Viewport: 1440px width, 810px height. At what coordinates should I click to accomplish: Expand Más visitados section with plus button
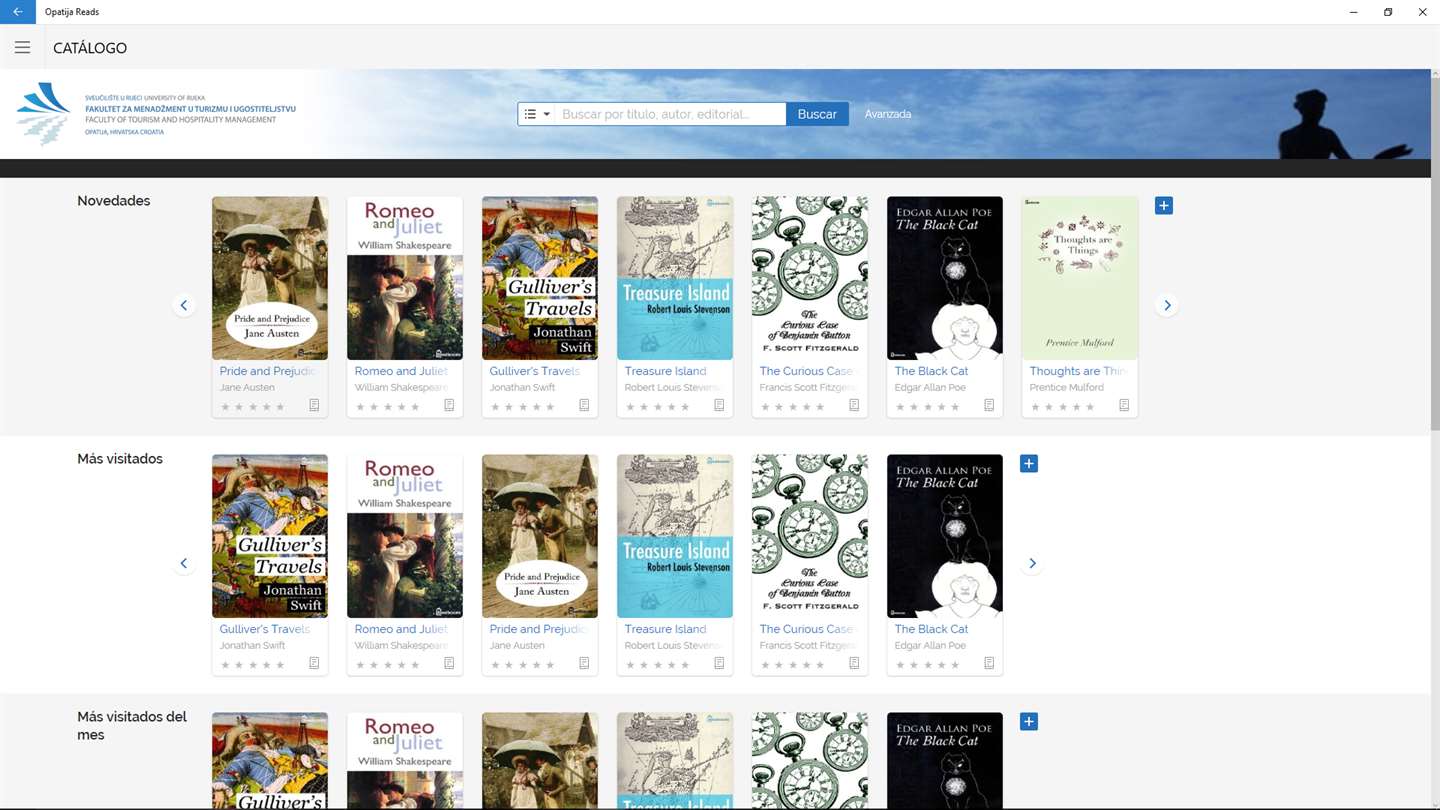(1029, 463)
